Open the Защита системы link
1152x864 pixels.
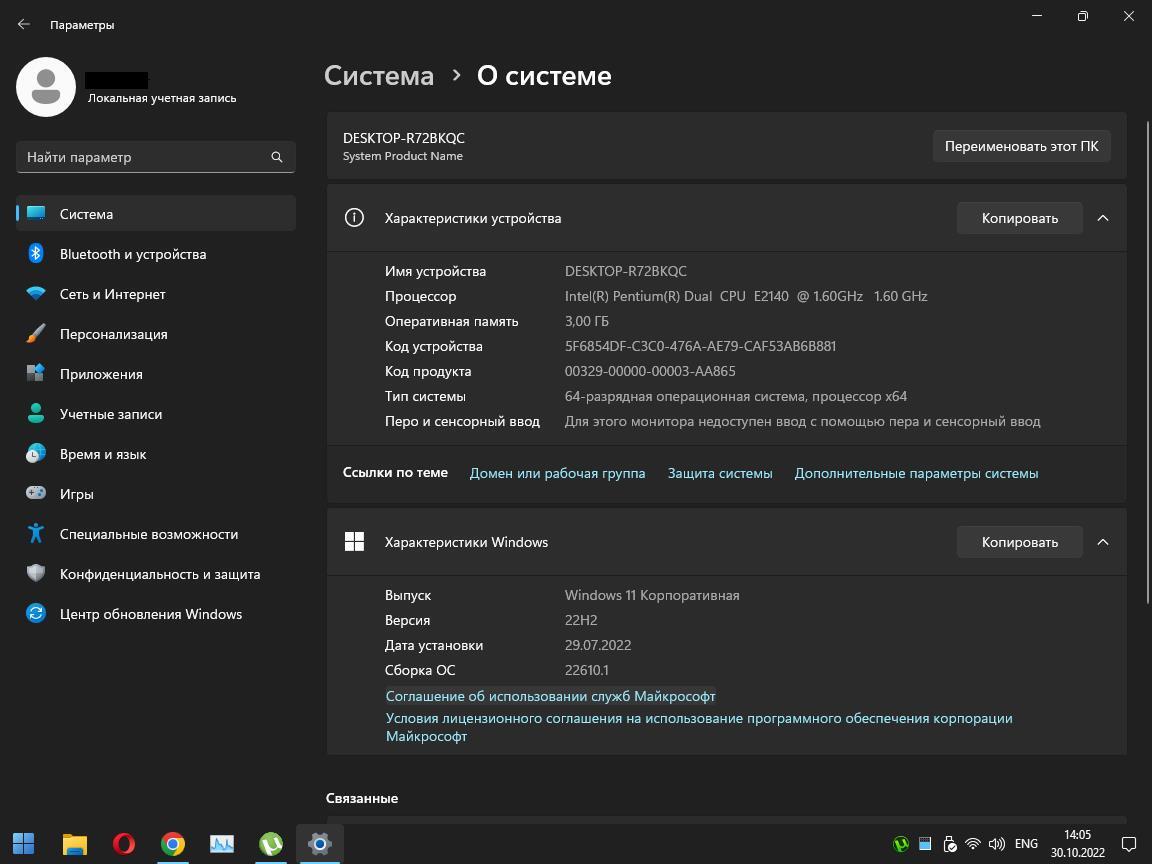pos(720,473)
